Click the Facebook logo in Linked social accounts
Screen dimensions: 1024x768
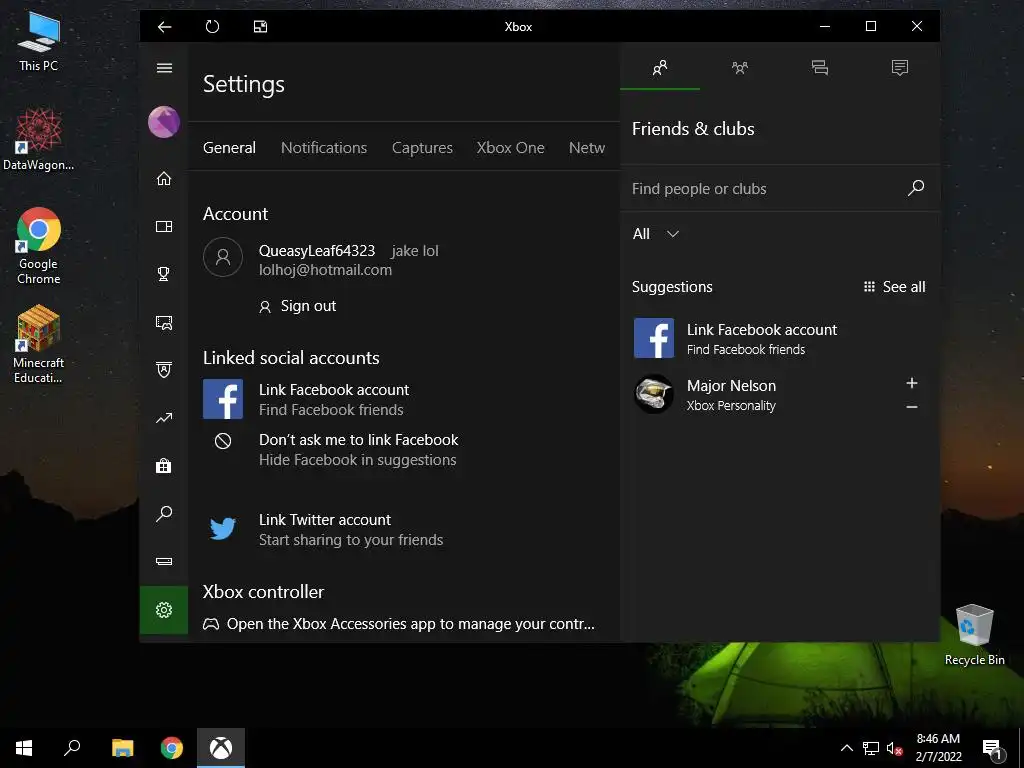(223, 399)
